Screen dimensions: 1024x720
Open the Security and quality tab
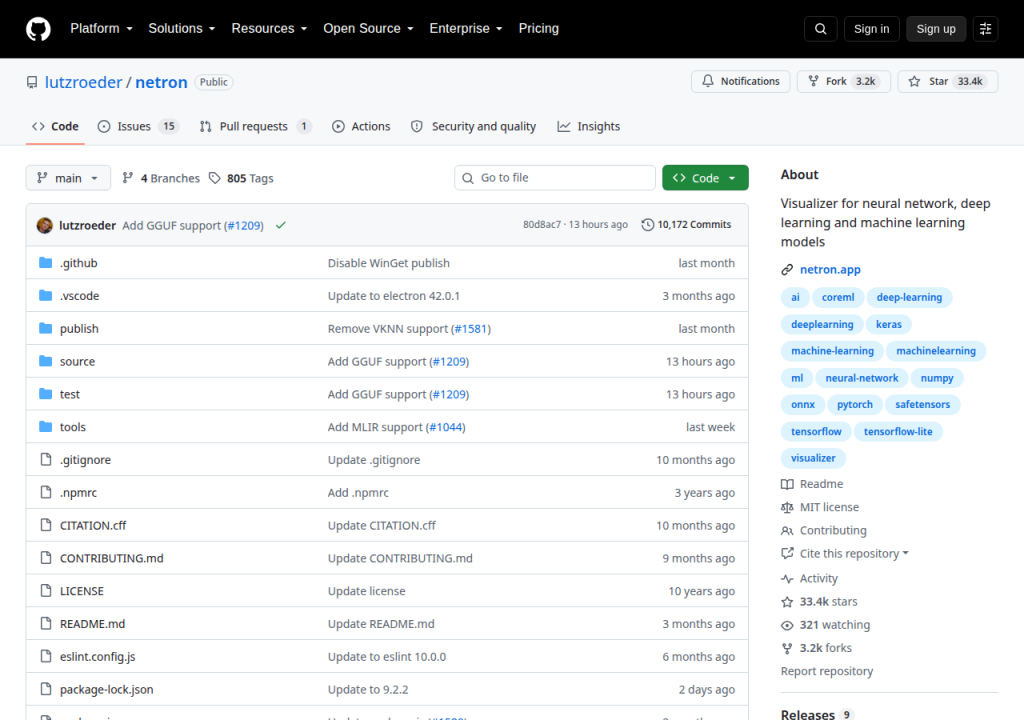pos(473,126)
